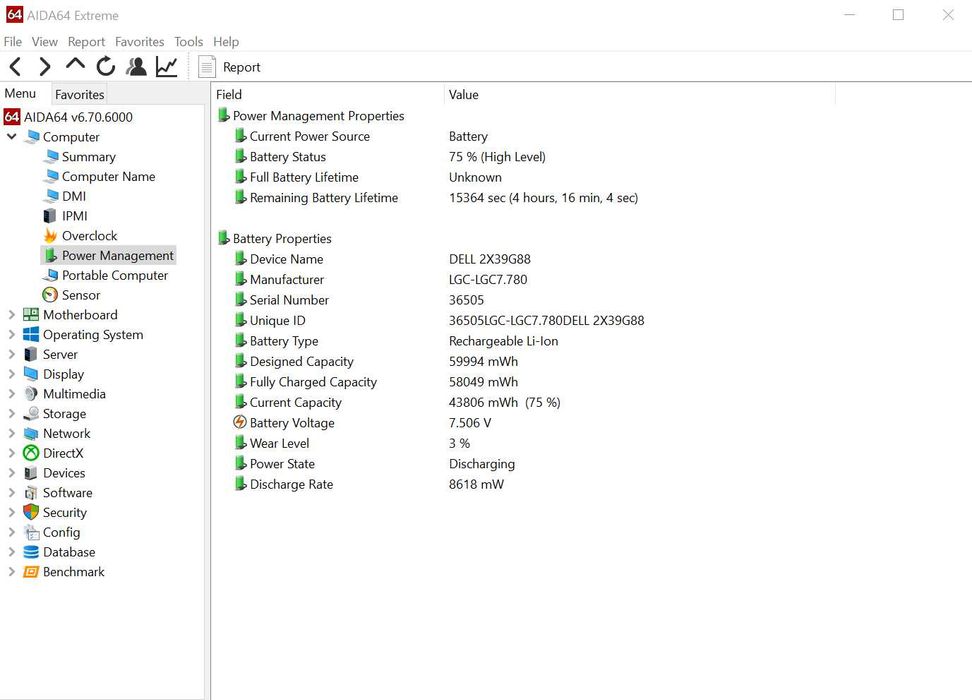
Task: Expand the Storage node
Action: (11, 414)
